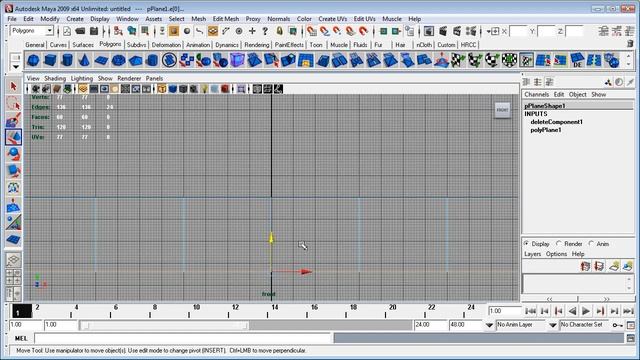Click the lock icon in status line
Viewport: 640px width, 360px height.
click(x=279, y=31)
